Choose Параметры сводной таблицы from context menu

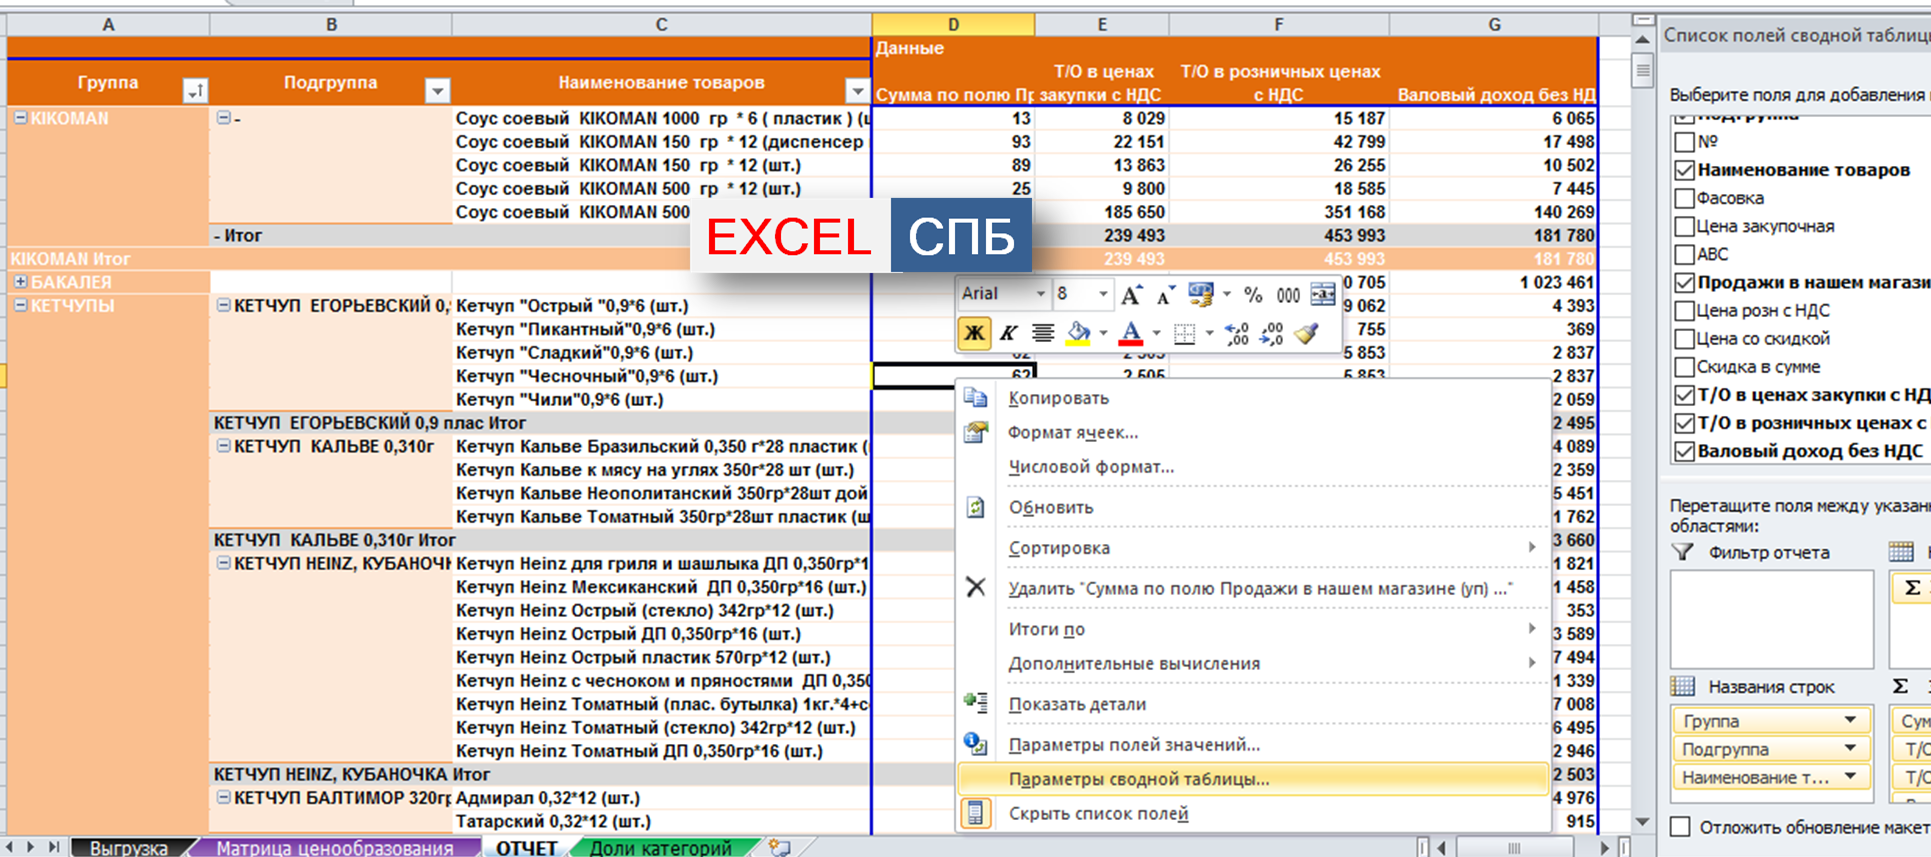[x=1138, y=779]
